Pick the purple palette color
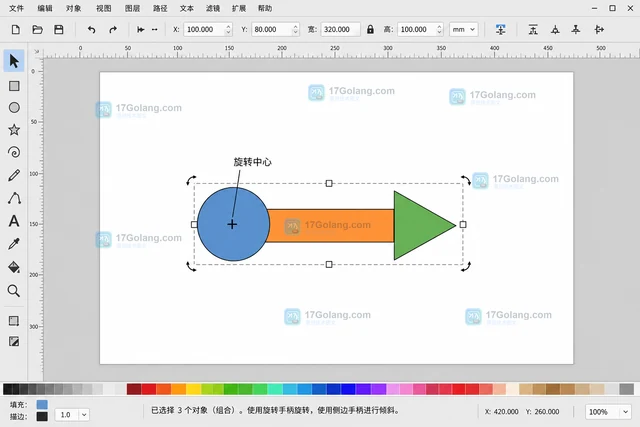Image resolution: width=640 pixels, height=427 pixels. [x=379, y=389]
